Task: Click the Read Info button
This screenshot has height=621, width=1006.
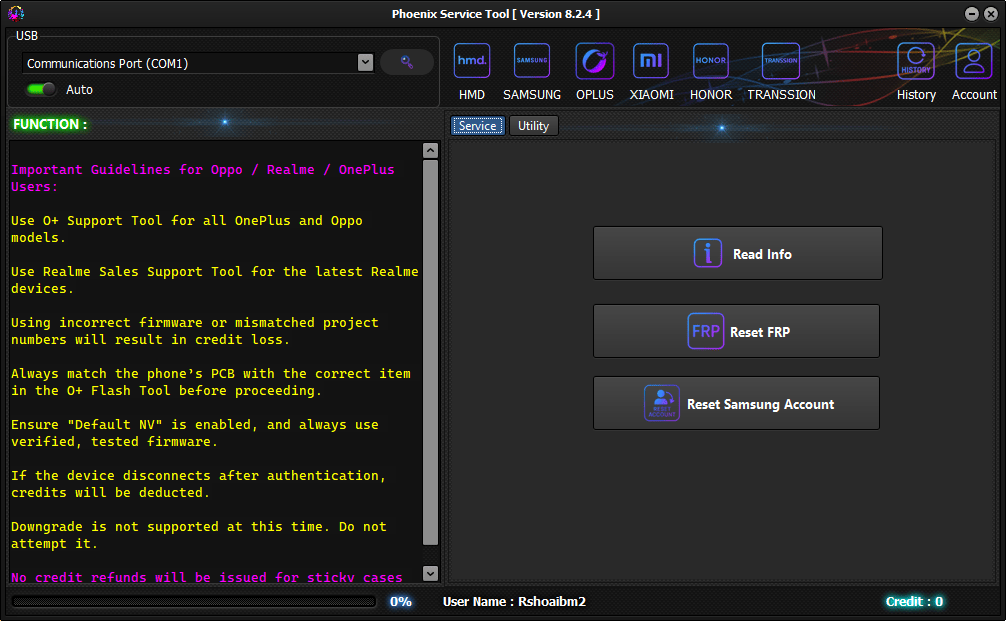Action: tap(737, 253)
